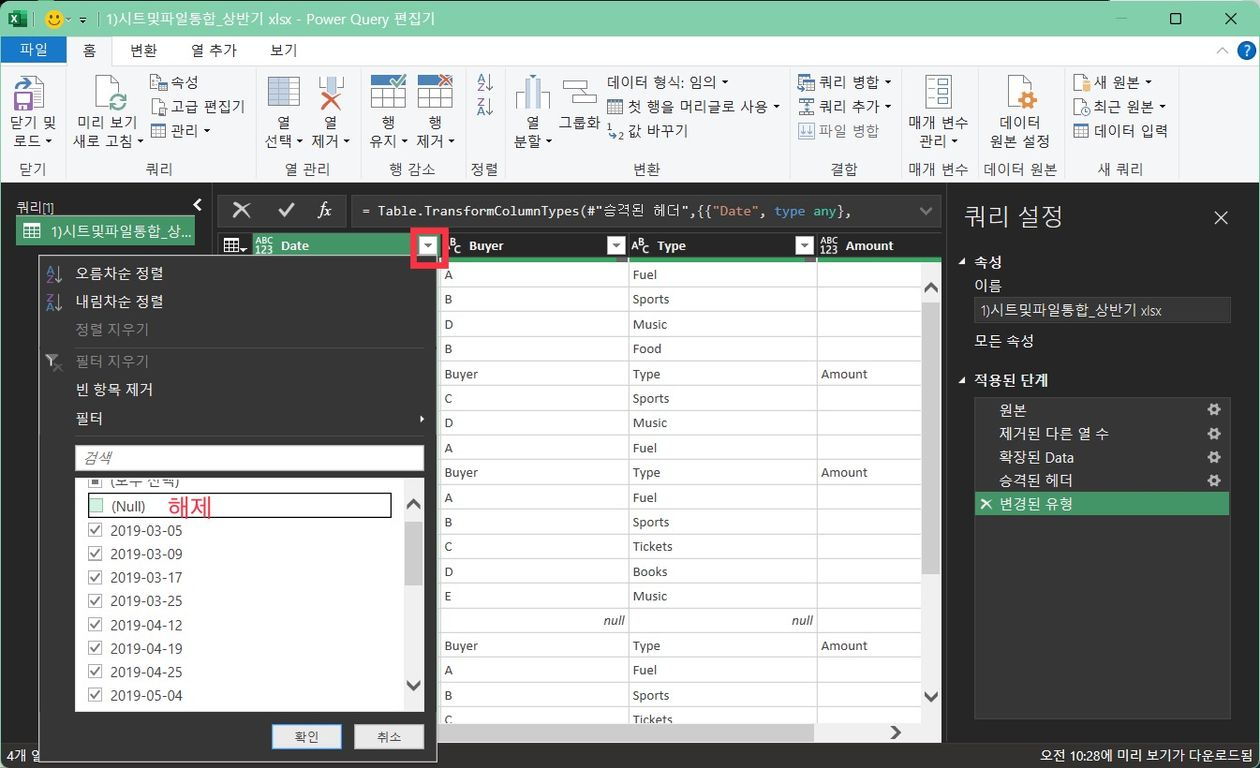Toggle checkbox for 2019-04-19

[96, 648]
